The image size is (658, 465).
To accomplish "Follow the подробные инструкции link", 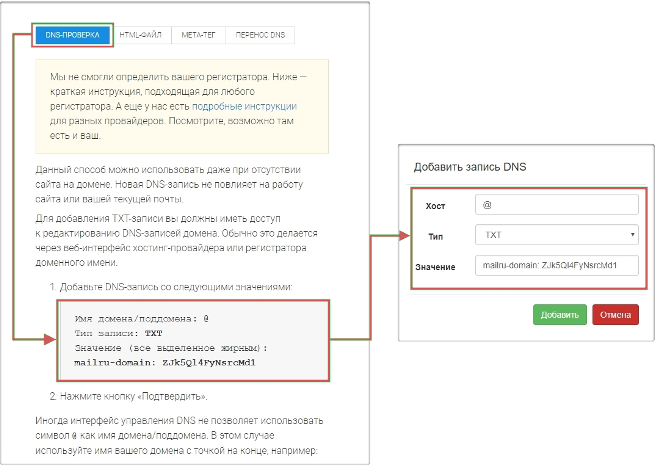I will click(x=244, y=105).
